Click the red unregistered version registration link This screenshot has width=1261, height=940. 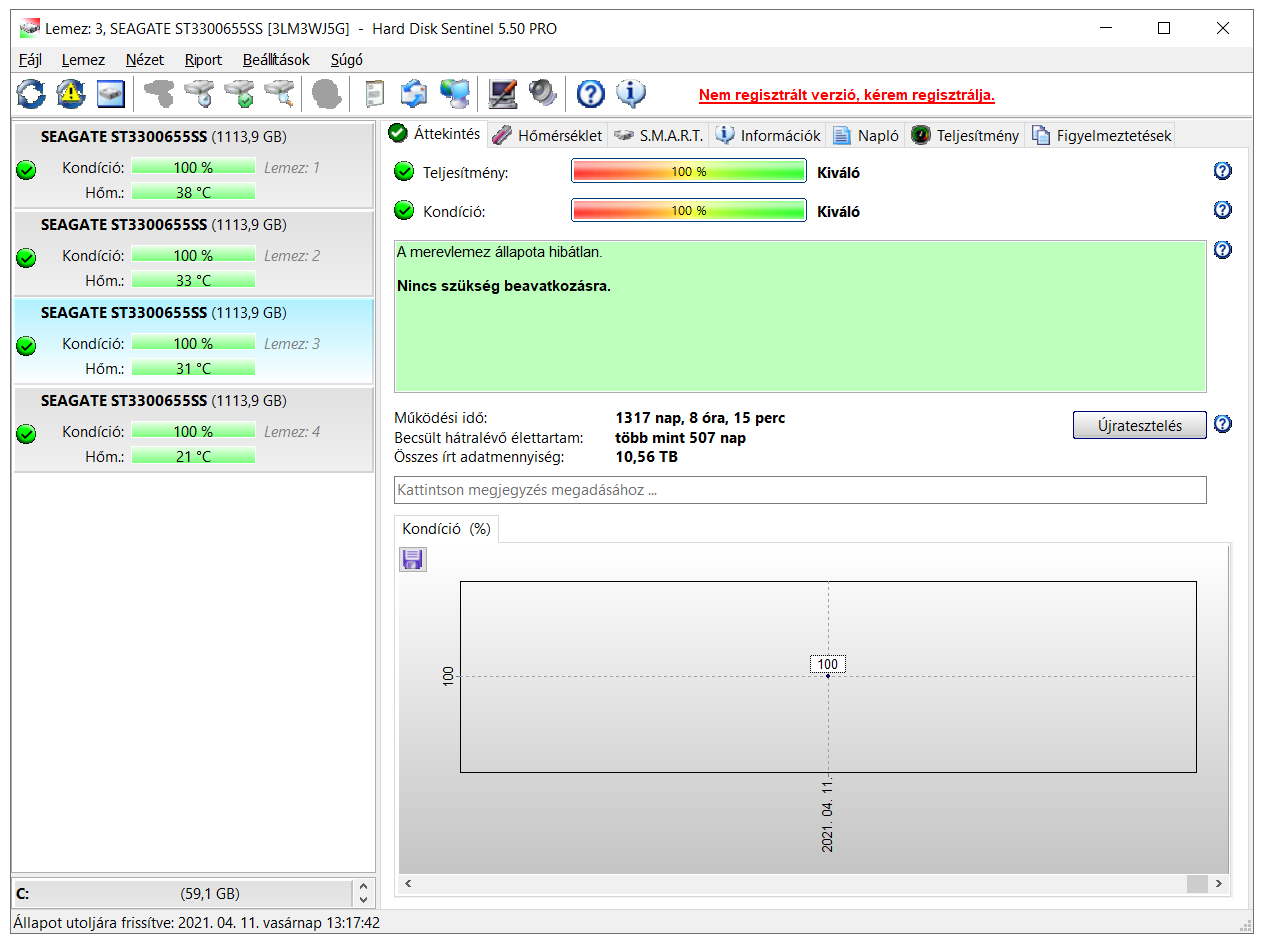pyautogui.click(x=847, y=96)
